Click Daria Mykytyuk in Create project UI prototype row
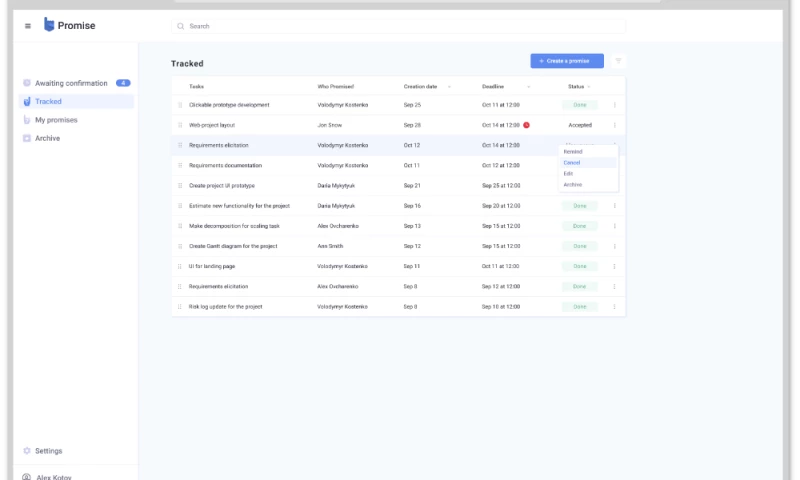This screenshot has width=800, height=480. (x=336, y=186)
